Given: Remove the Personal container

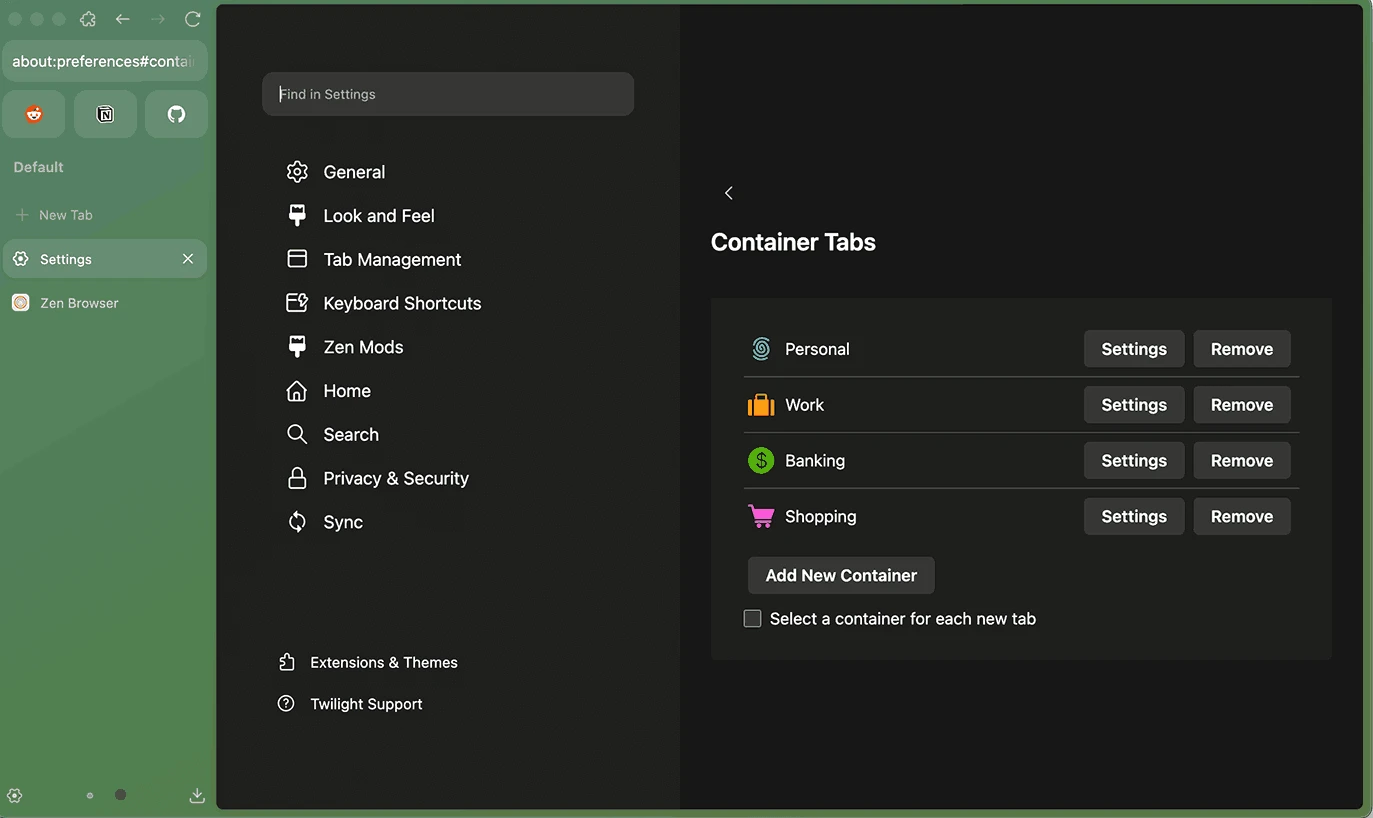Looking at the screenshot, I should pos(1242,349).
